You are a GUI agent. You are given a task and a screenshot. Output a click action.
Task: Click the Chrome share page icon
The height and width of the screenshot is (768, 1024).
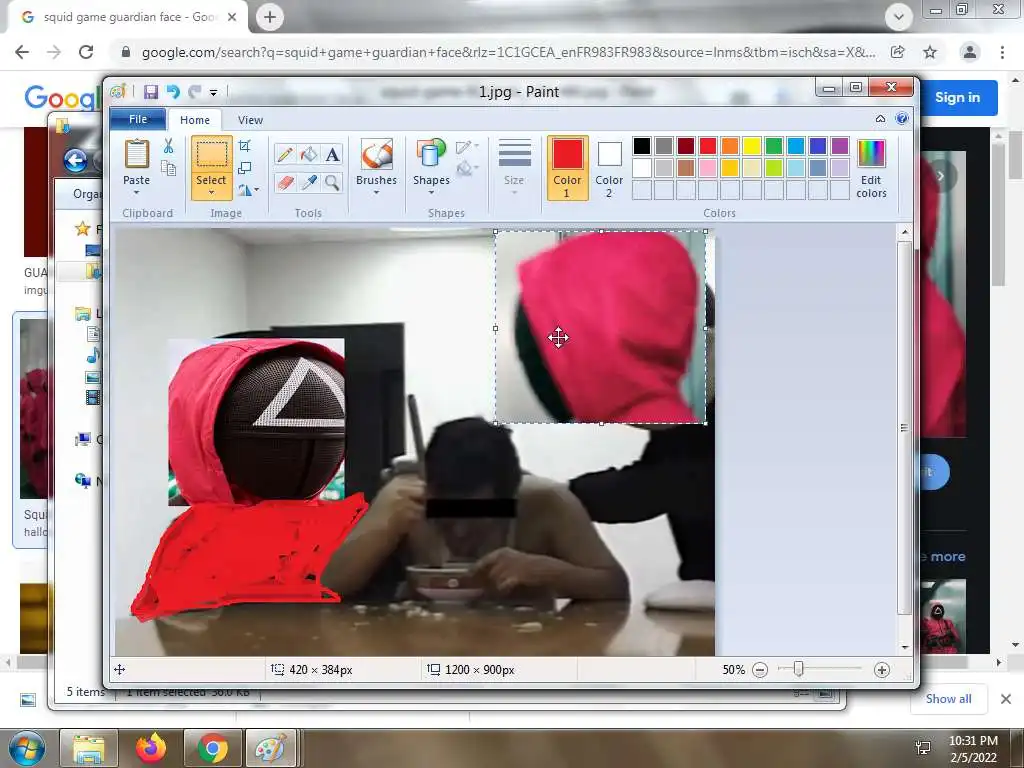click(x=898, y=52)
